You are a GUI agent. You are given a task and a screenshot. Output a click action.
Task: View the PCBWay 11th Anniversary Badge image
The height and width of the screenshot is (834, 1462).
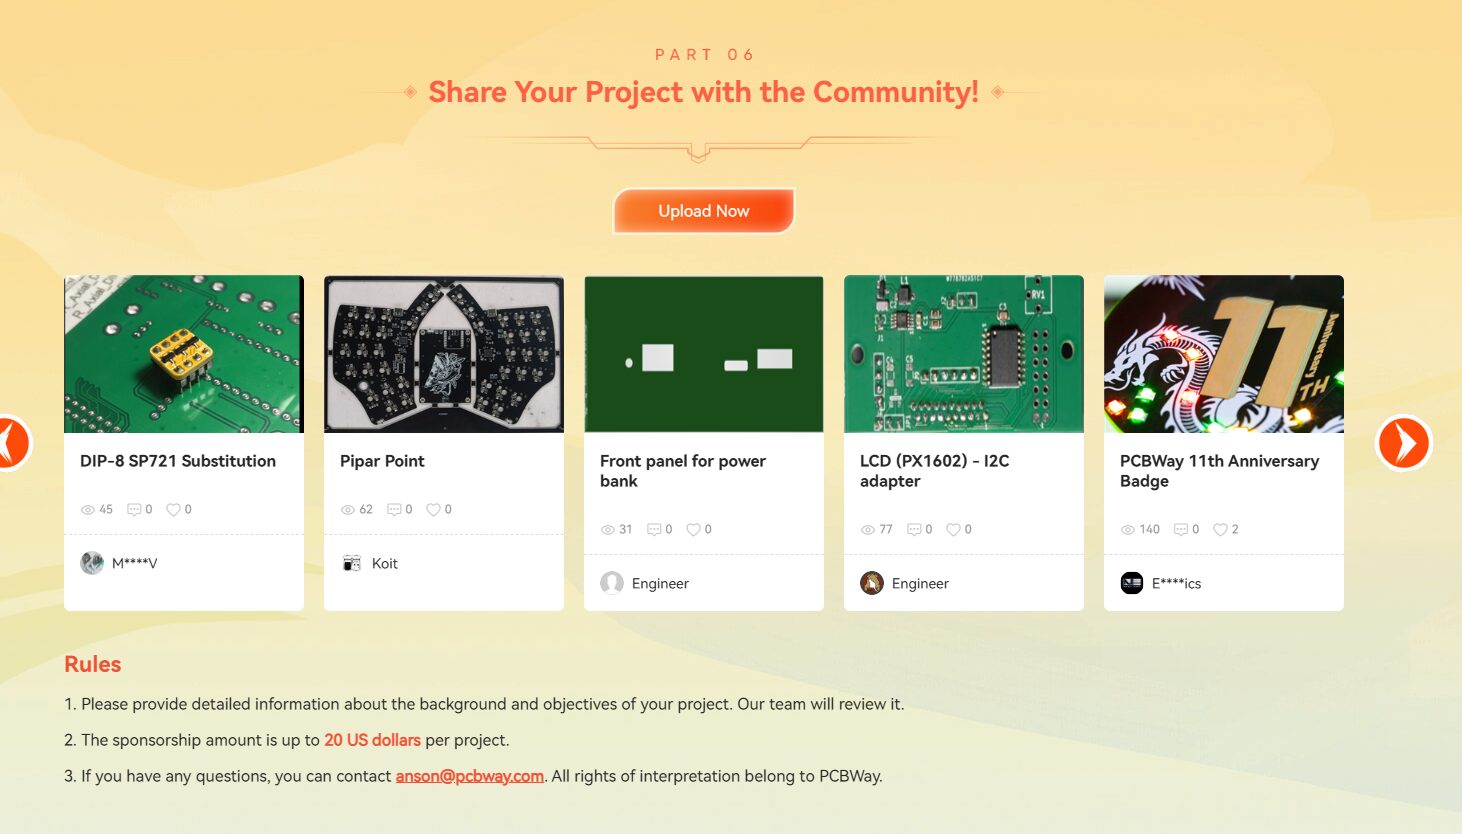click(1224, 354)
